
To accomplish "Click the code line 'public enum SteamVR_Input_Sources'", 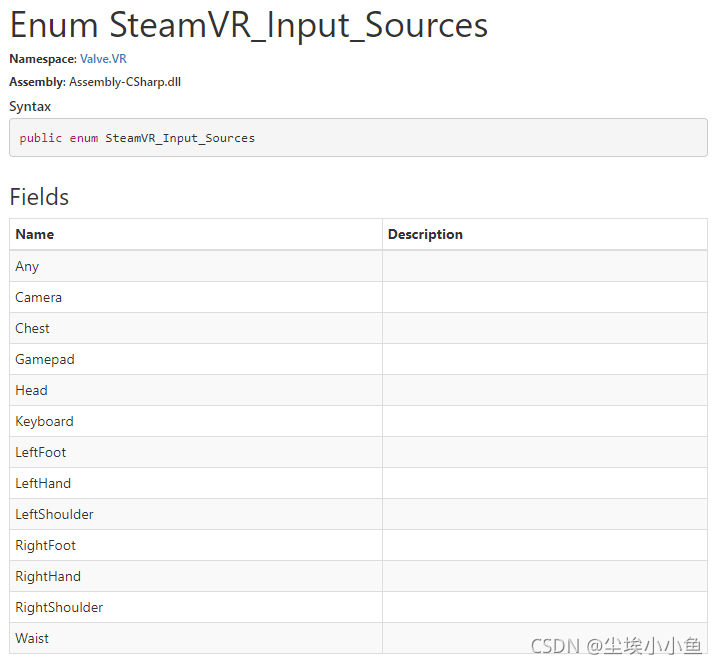I will pyautogui.click(x=137, y=138).
